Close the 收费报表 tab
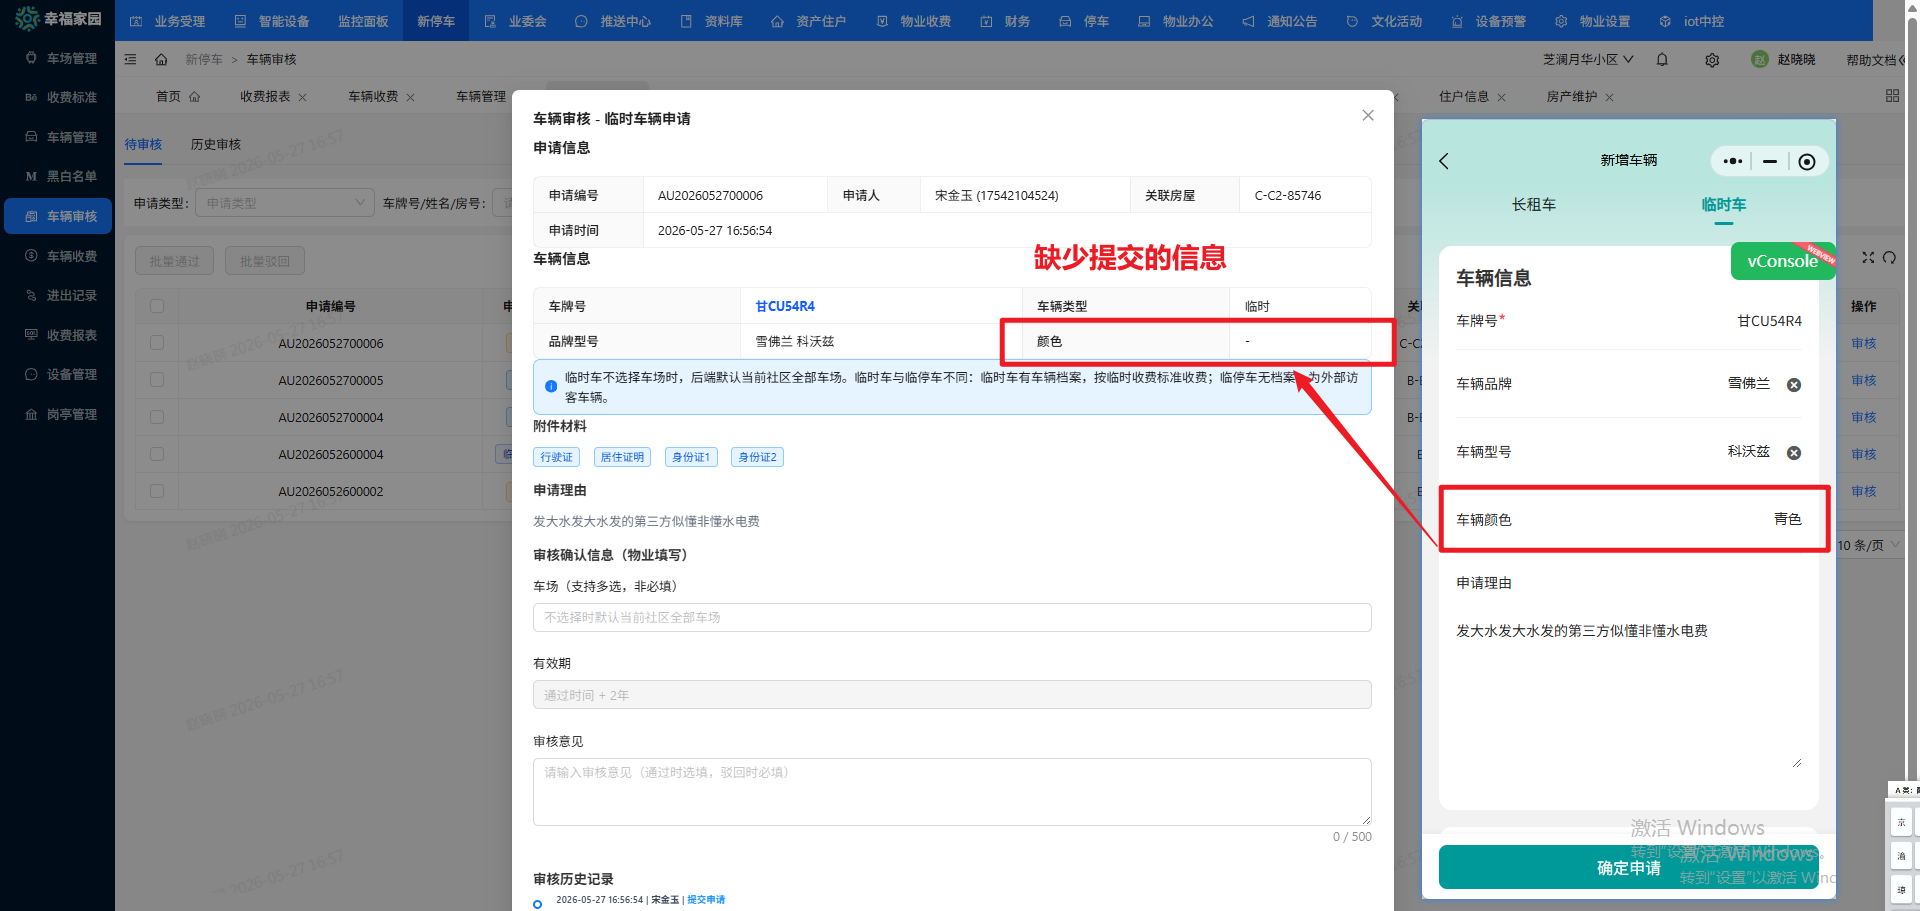 coord(302,97)
